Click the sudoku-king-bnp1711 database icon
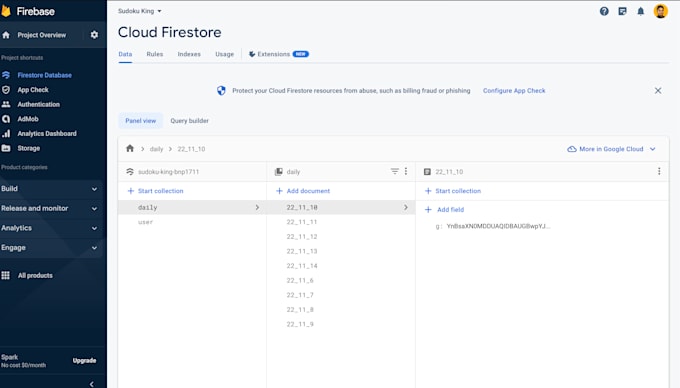Image resolution: width=680 pixels, height=388 pixels. click(x=130, y=172)
